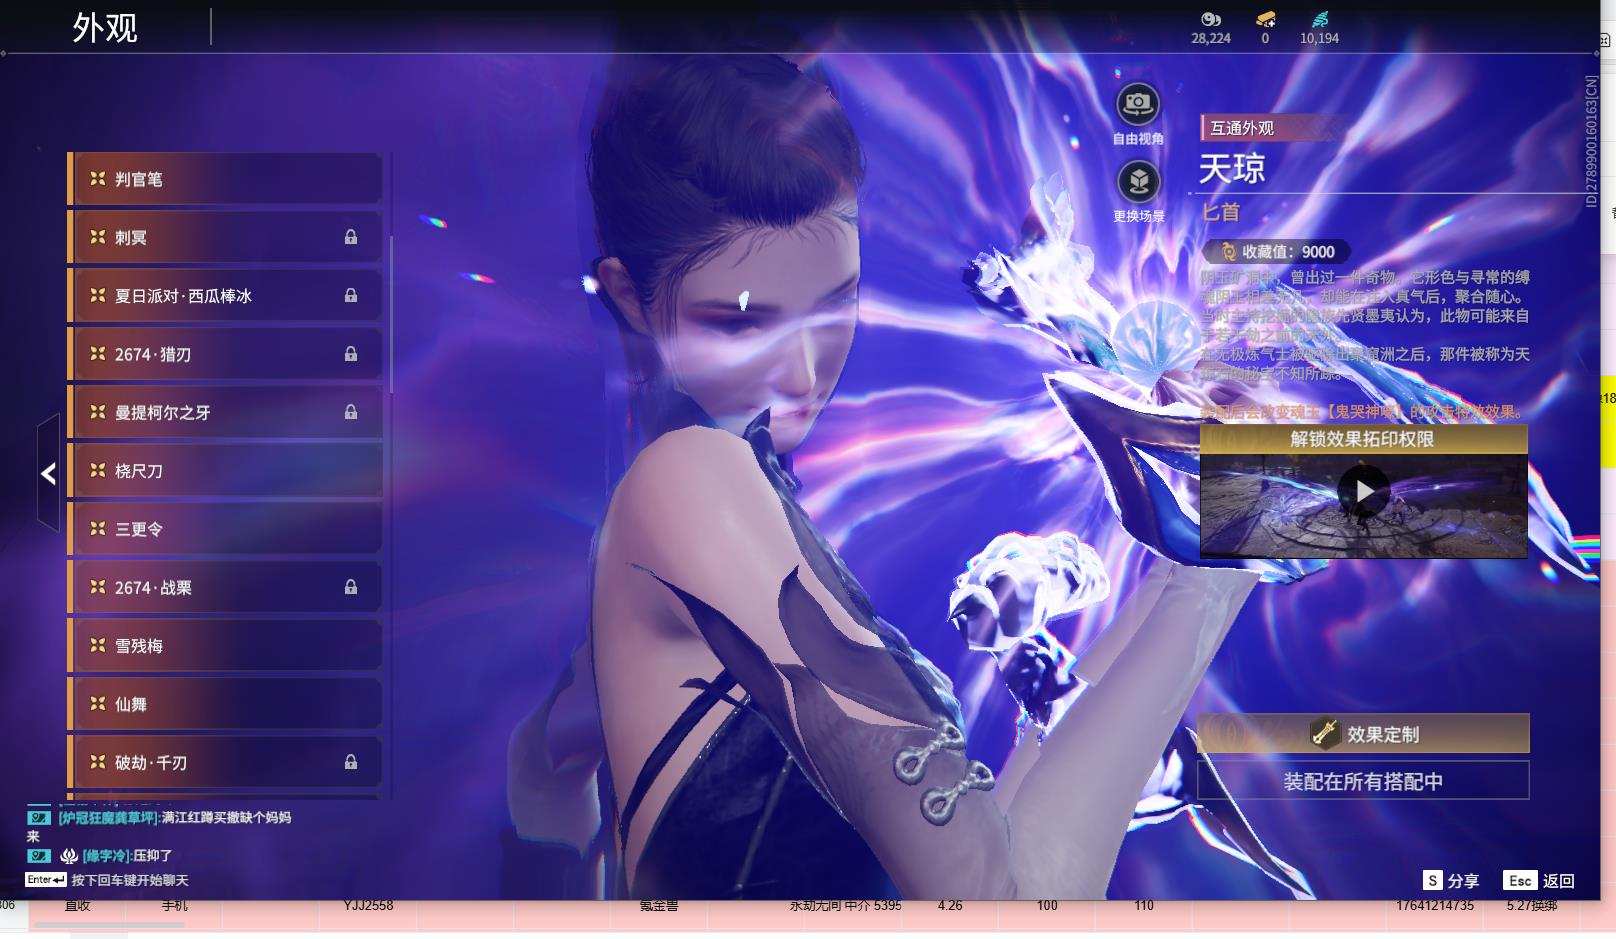Open 效果定制 effect customization

(x=1363, y=734)
